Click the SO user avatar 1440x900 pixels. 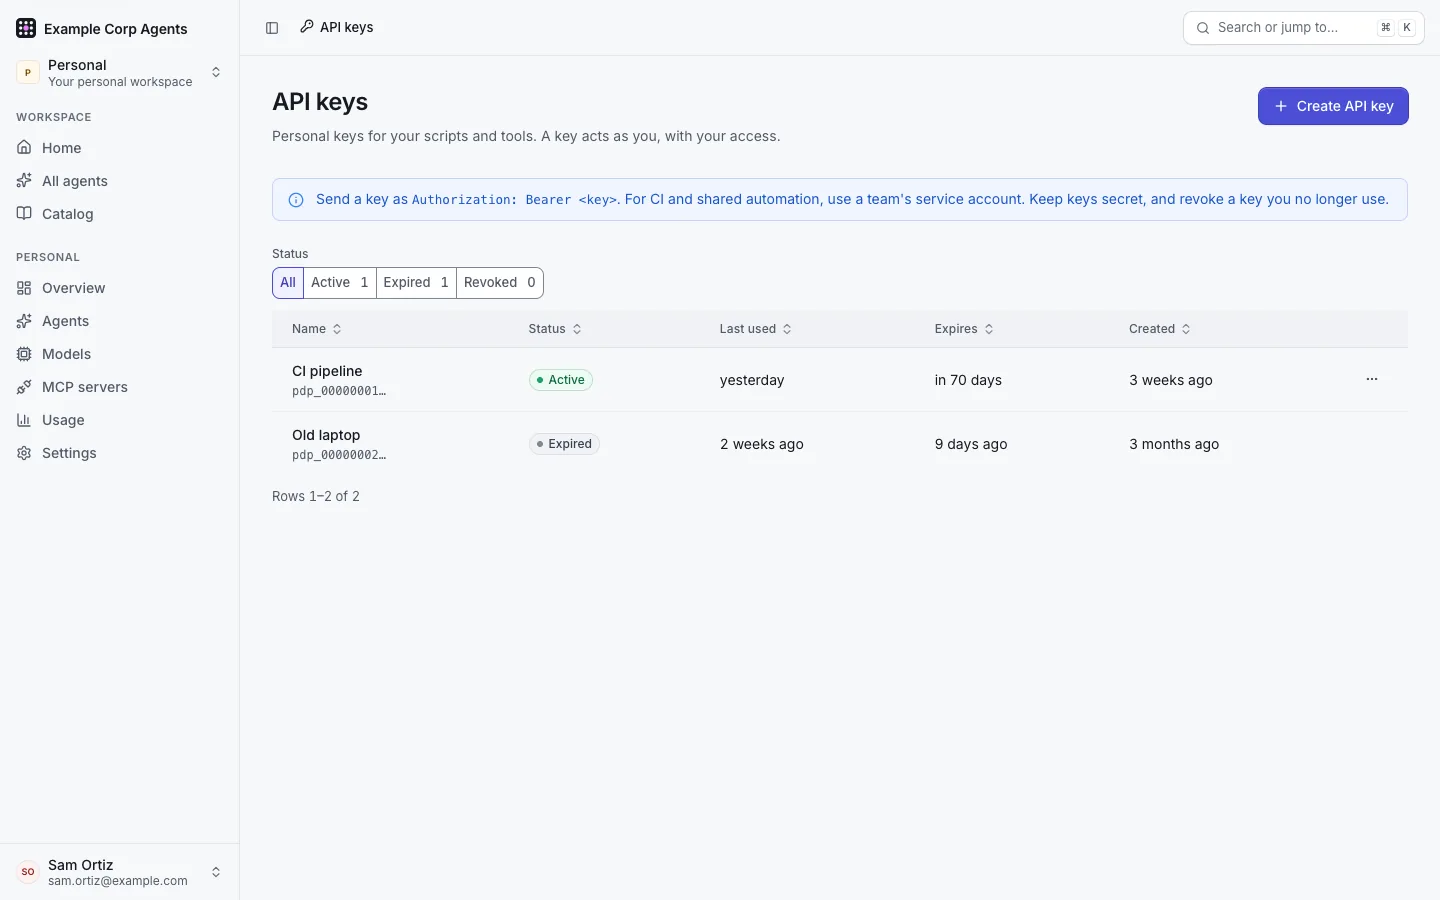tap(28, 872)
